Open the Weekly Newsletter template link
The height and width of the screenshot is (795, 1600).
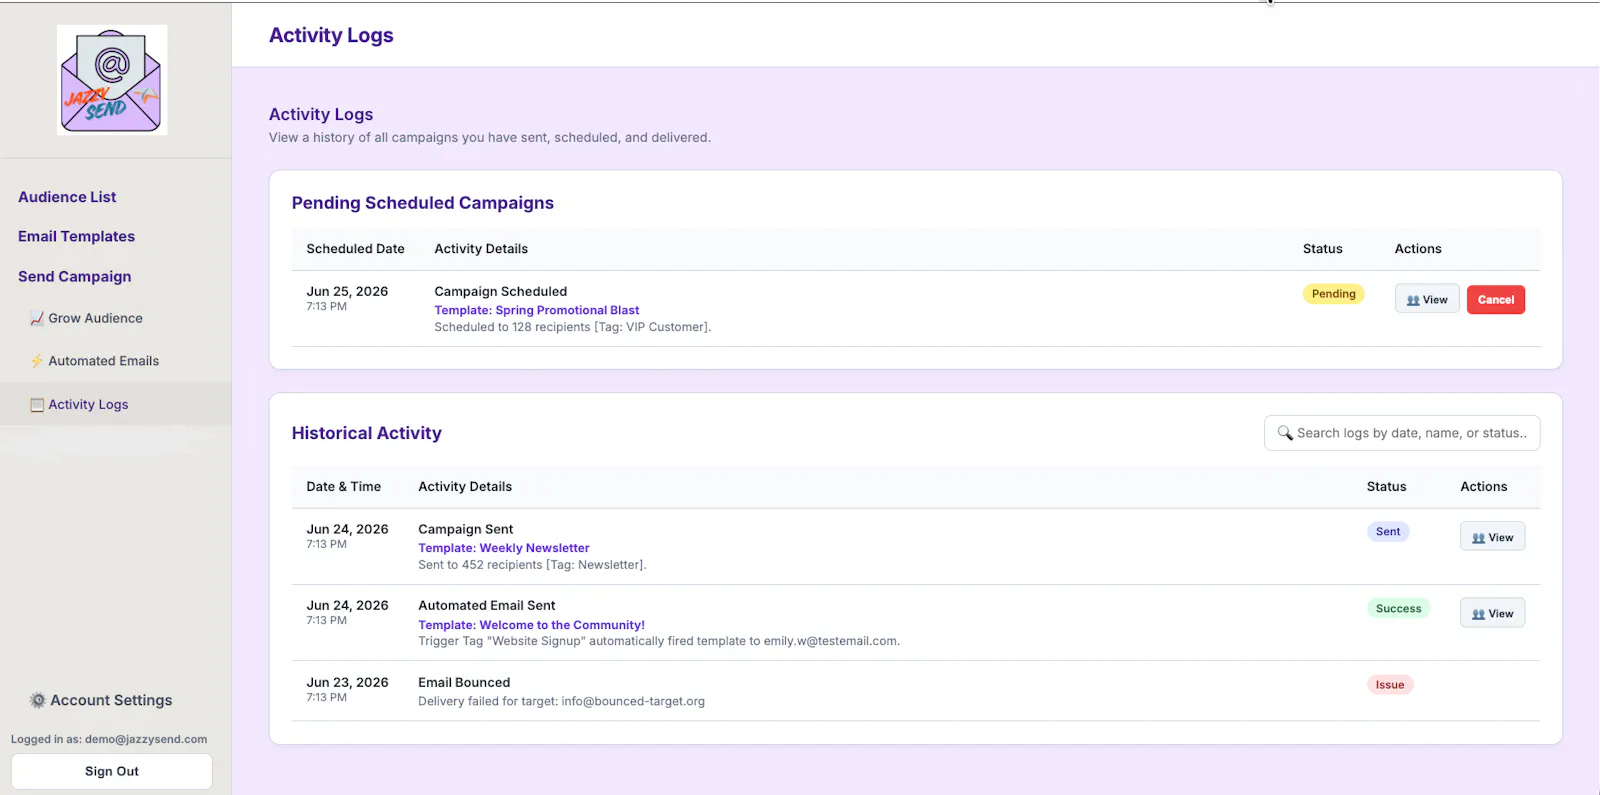[504, 548]
